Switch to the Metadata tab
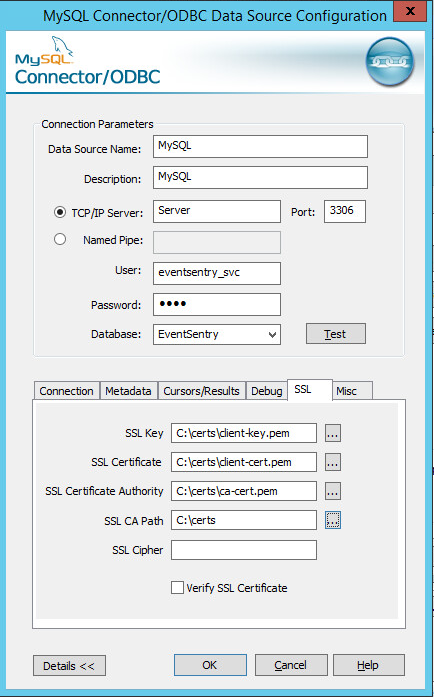 coord(129,391)
